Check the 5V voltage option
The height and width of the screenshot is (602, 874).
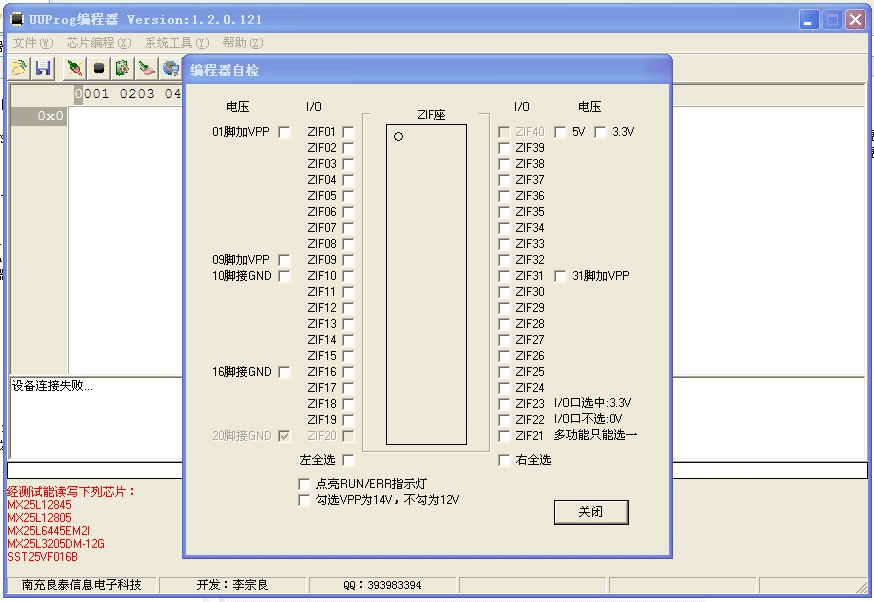click(x=560, y=132)
